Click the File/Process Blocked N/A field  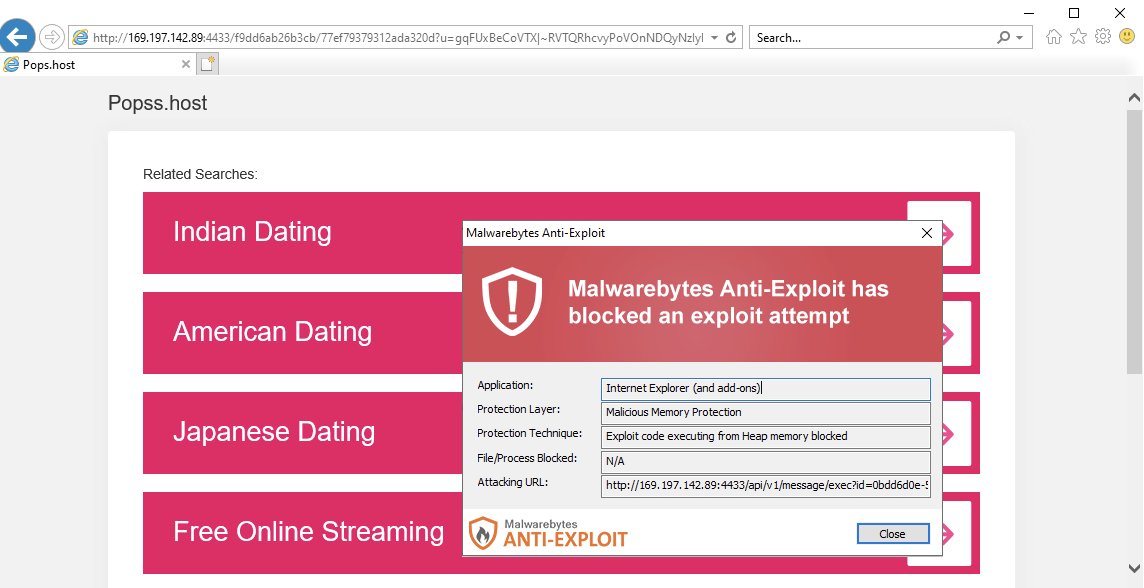tap(766, 461)
